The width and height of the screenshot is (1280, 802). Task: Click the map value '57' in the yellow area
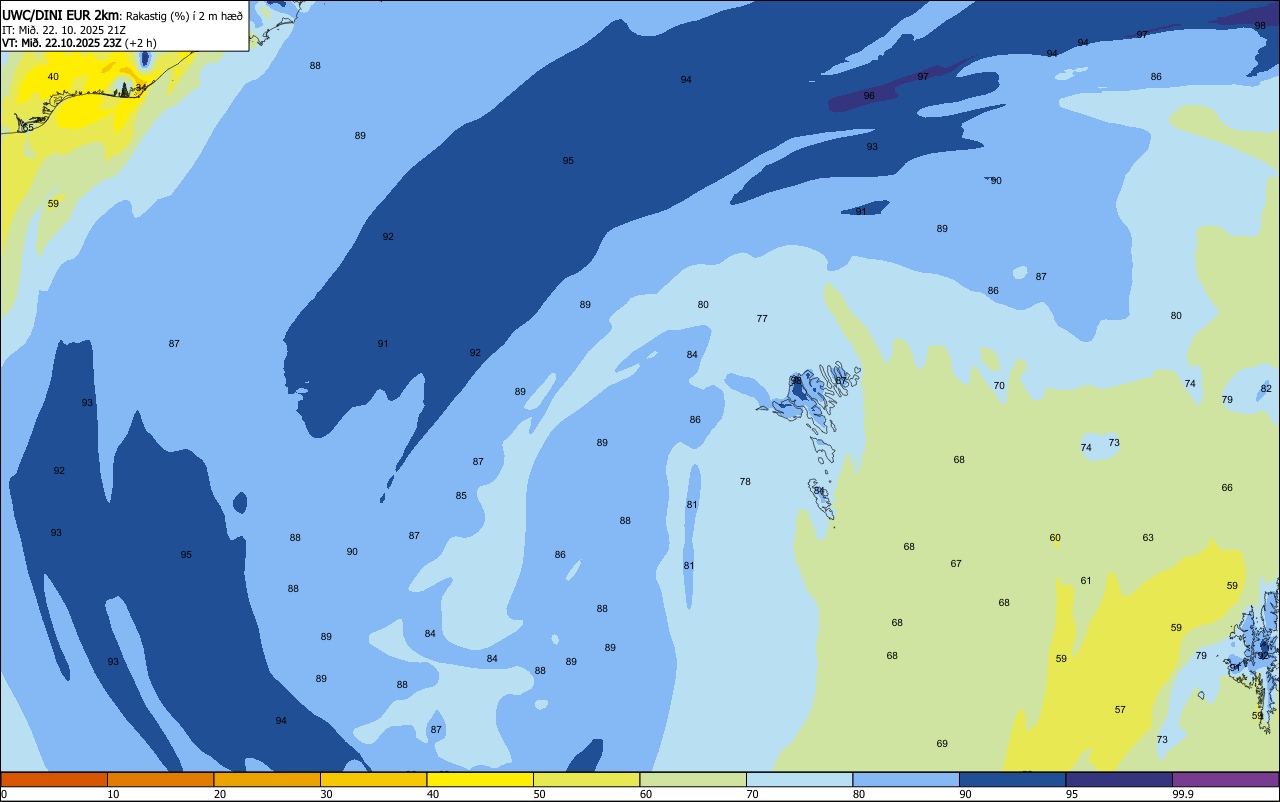[1120, 710]
